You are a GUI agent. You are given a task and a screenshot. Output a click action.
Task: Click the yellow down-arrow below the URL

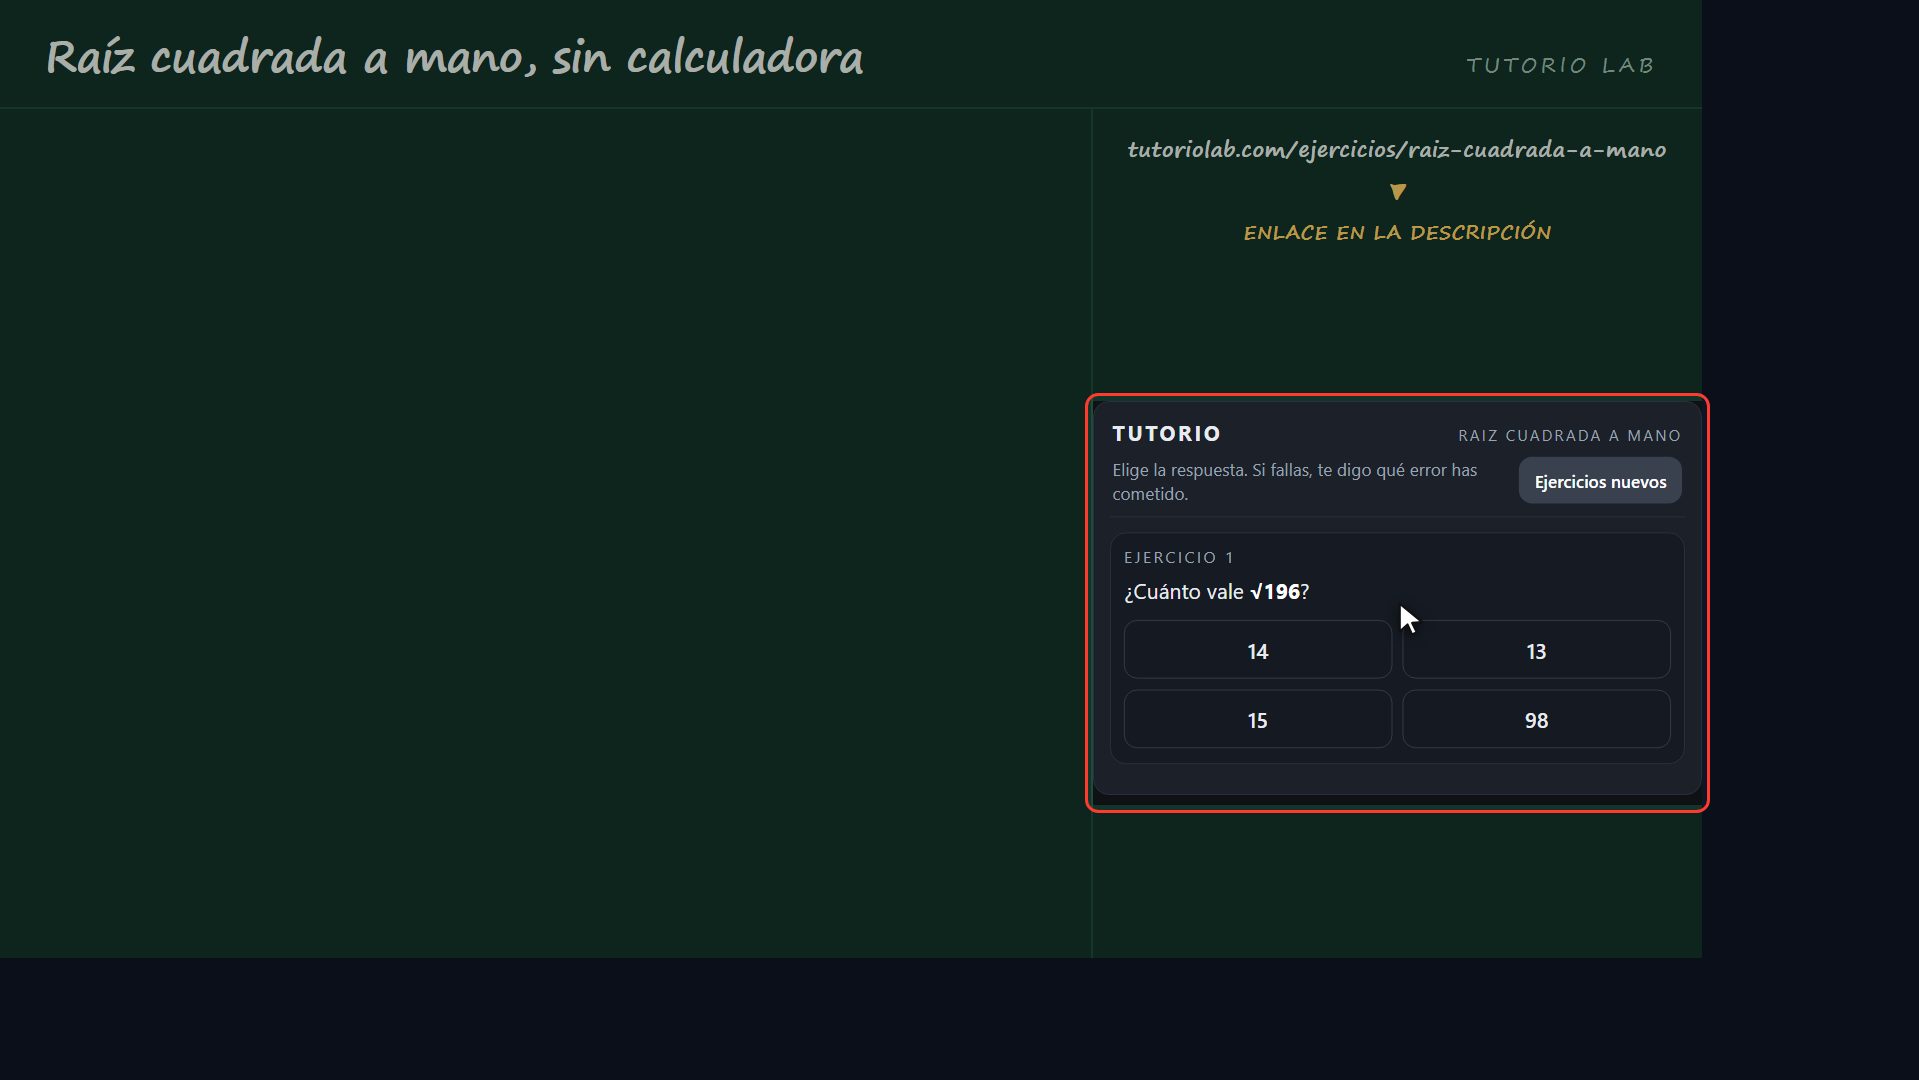(1397, 191)
